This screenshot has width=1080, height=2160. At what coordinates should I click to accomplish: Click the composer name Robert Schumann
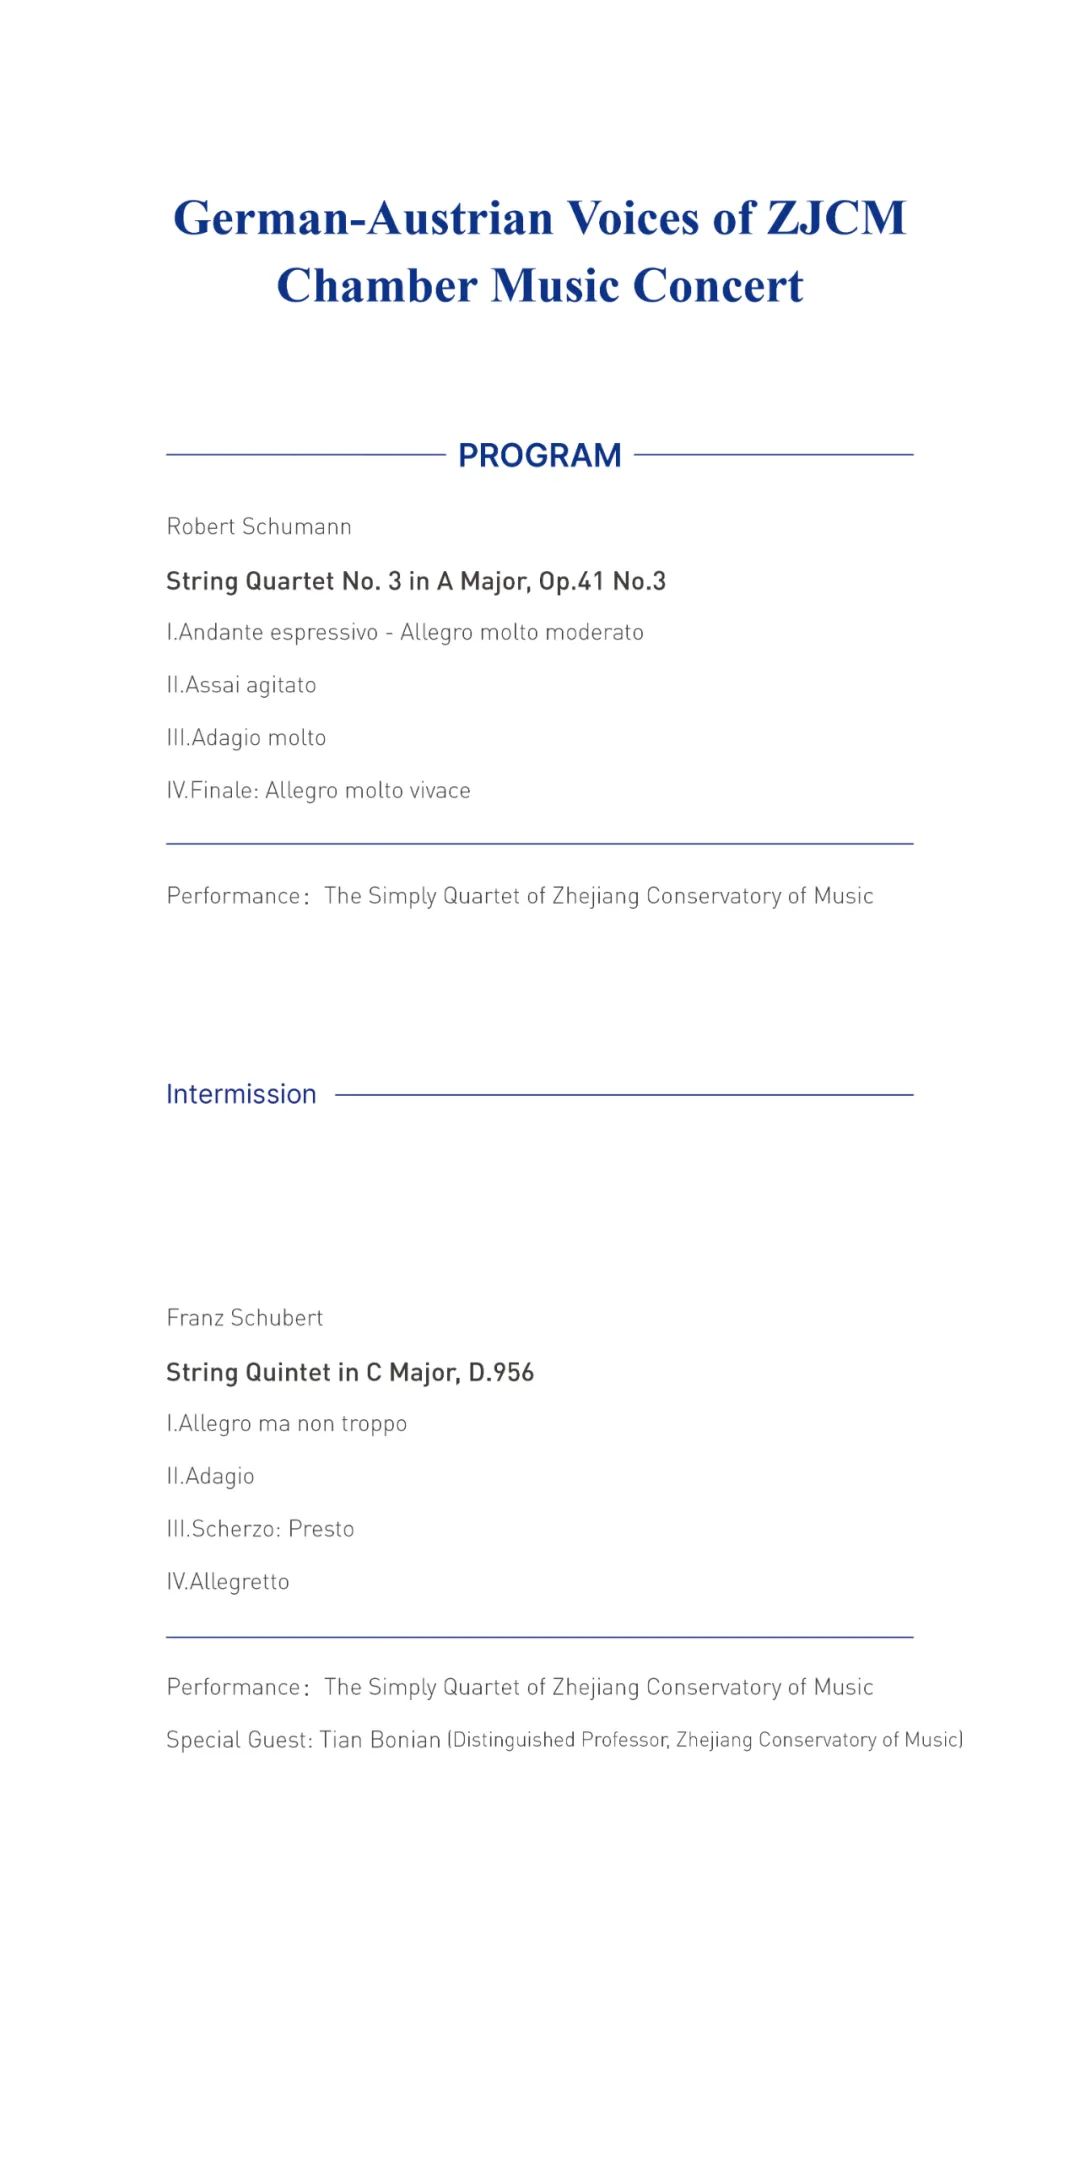259,527
